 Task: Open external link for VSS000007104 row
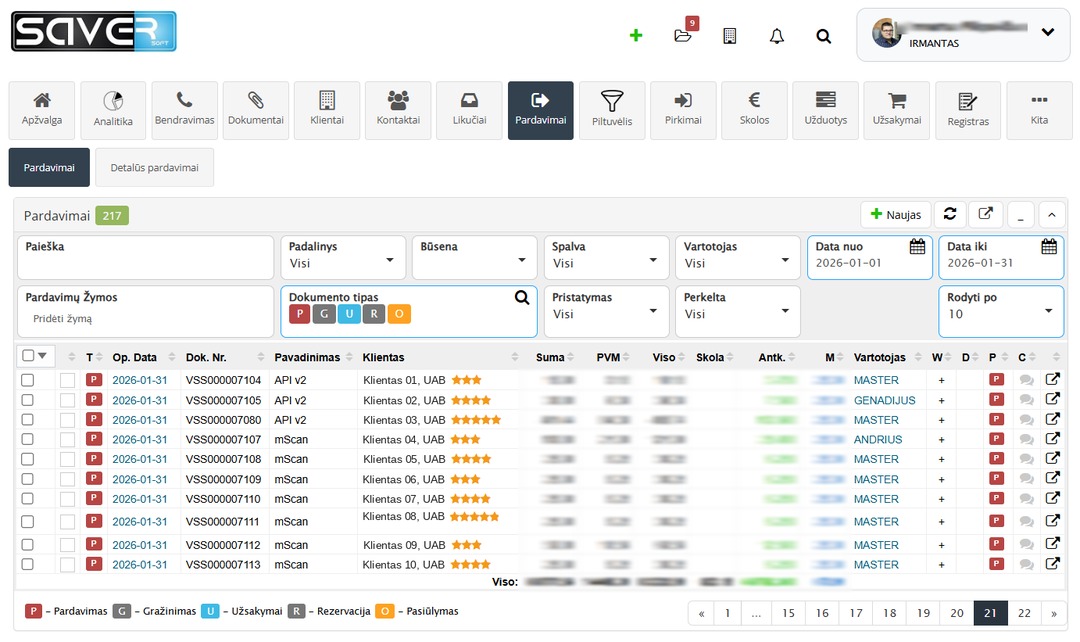pyautogui.click(x=1052, y=379)
